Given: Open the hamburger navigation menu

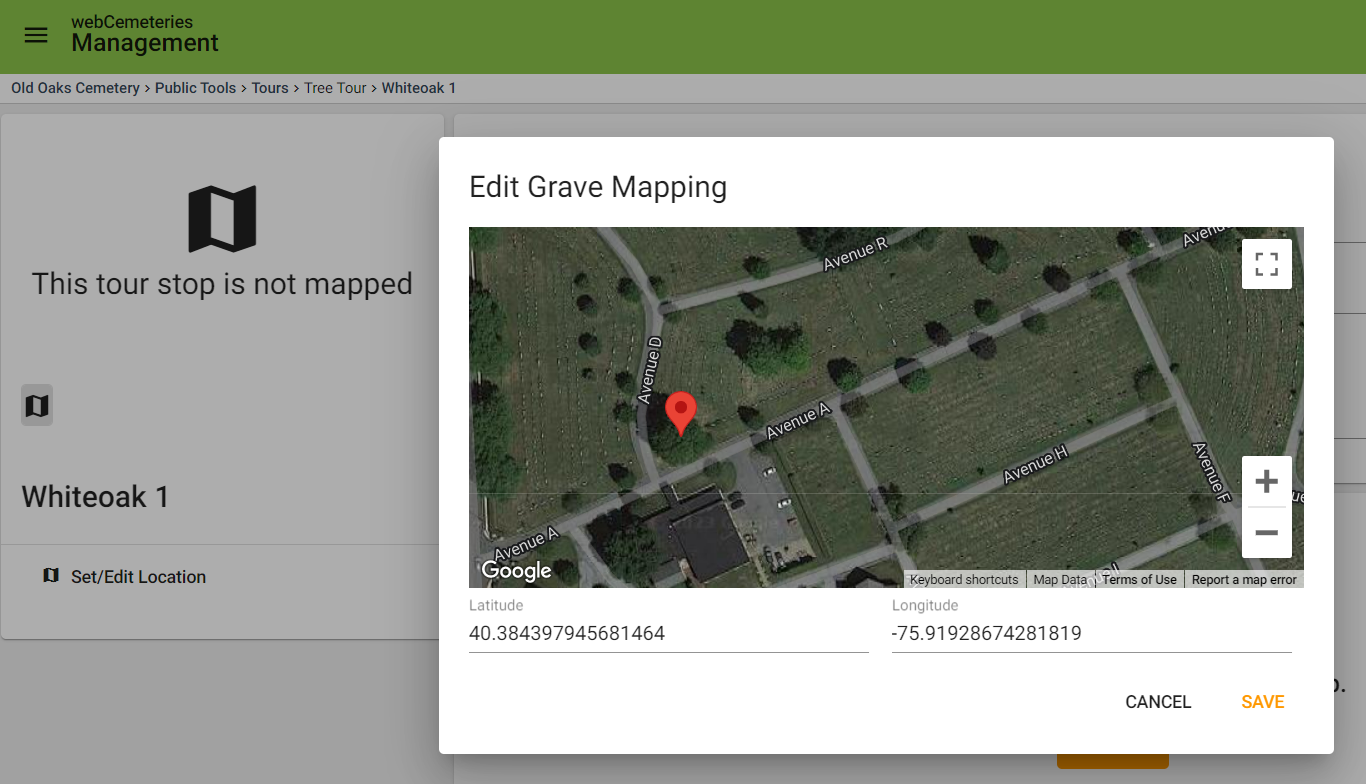Looking at the screenshot, I should (x=36, y=35).
